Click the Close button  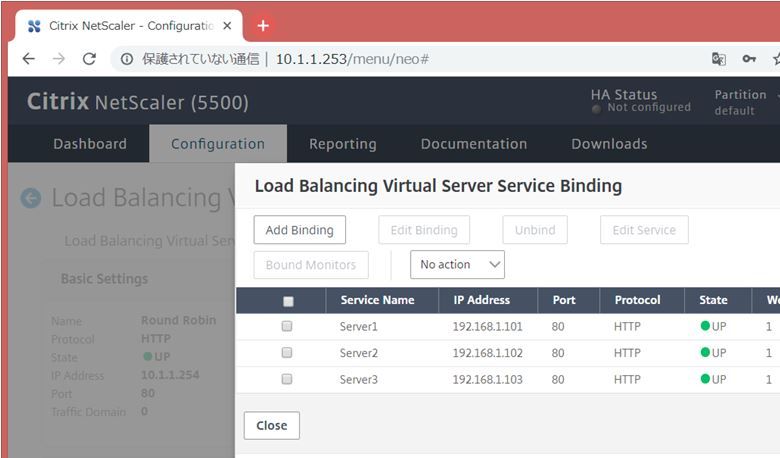[x=272, y=426]
